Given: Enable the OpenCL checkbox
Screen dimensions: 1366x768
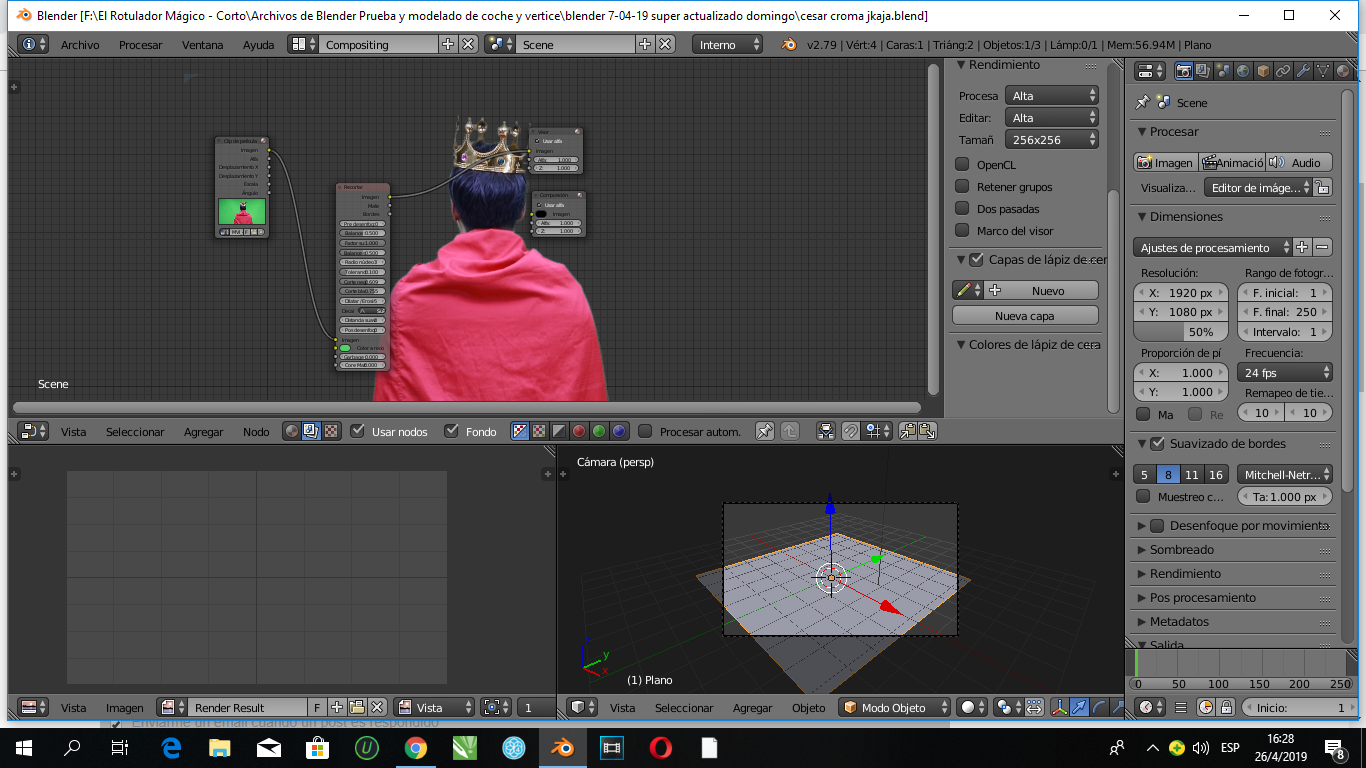Looking at the screenshot, I should pos(962,165).
